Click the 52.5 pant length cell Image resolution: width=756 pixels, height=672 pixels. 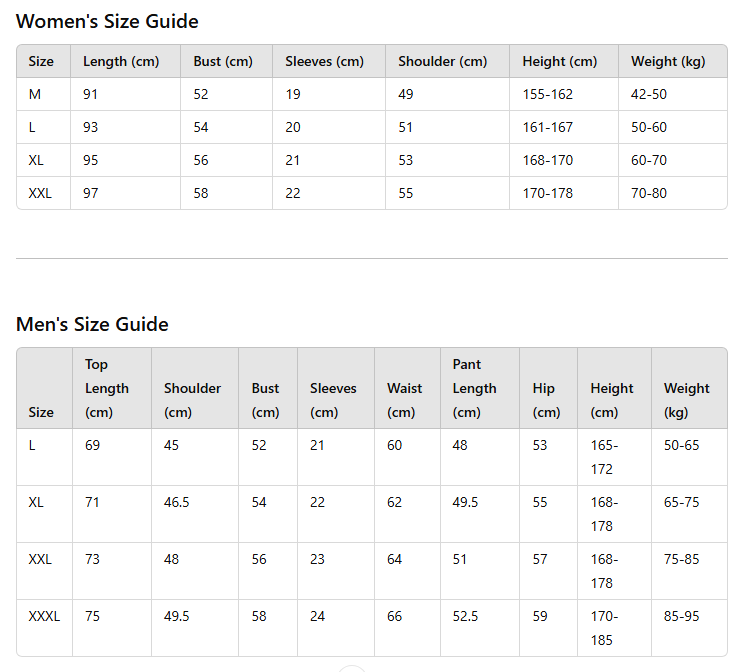pyautogui.click(x=465, y=616)
